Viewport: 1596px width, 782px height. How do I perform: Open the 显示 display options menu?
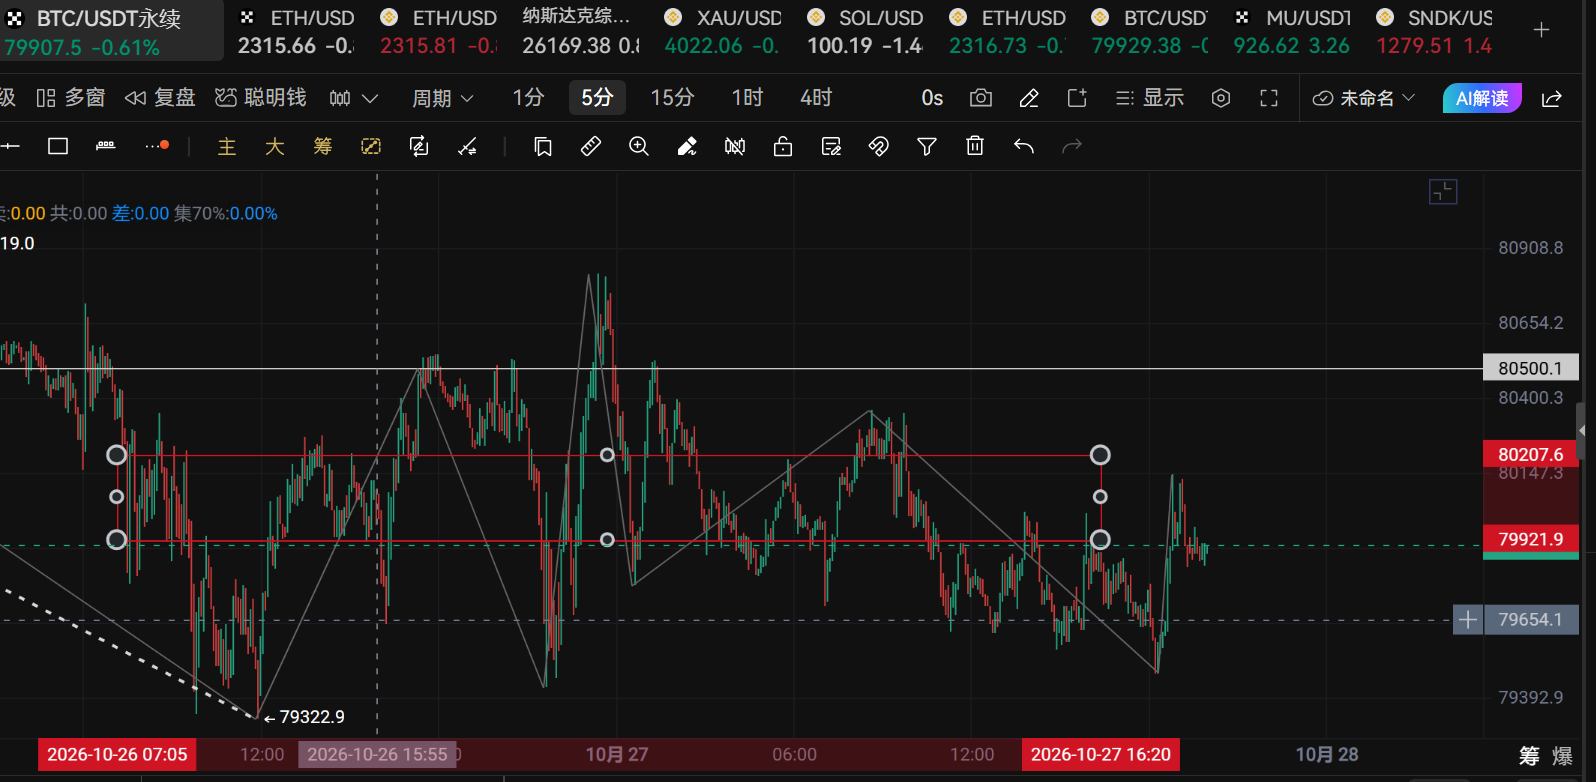(1150, 98)
